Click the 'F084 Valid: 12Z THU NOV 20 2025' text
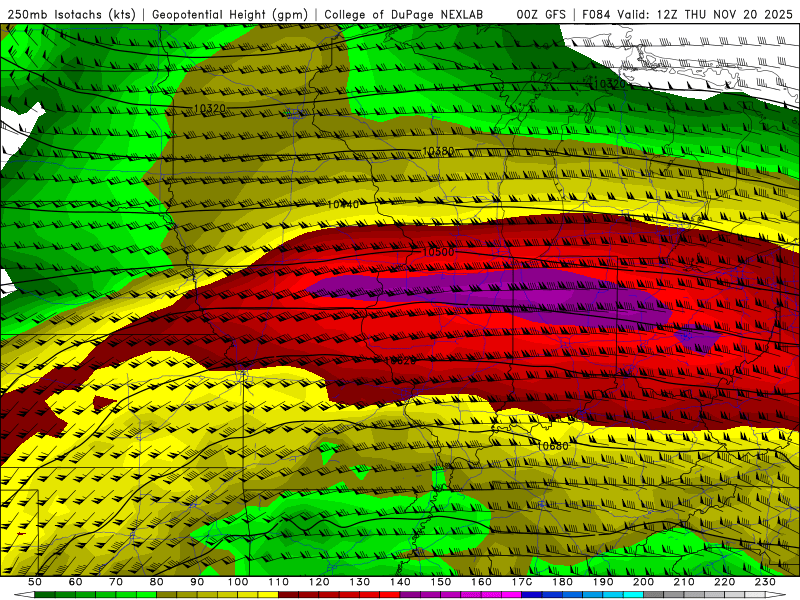This screenshot has width=800, height=600. [690, 14]
